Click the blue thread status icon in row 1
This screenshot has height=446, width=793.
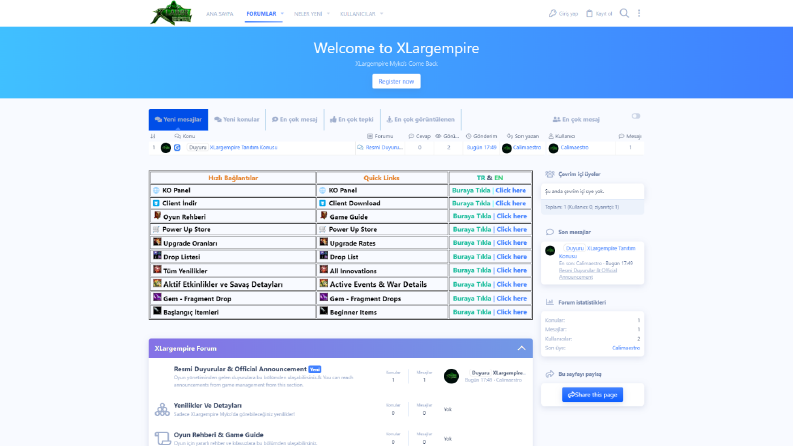click(x=177, y=148)
